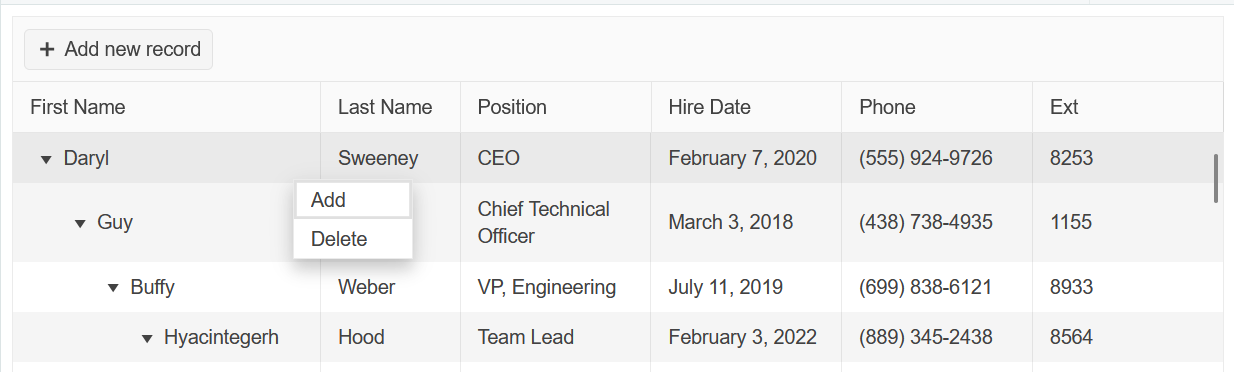Image resolution: width=1234 pixels, height=372 pixels.
Task: Click the phone cell (889) 345-2438
Action: [937, 337]
